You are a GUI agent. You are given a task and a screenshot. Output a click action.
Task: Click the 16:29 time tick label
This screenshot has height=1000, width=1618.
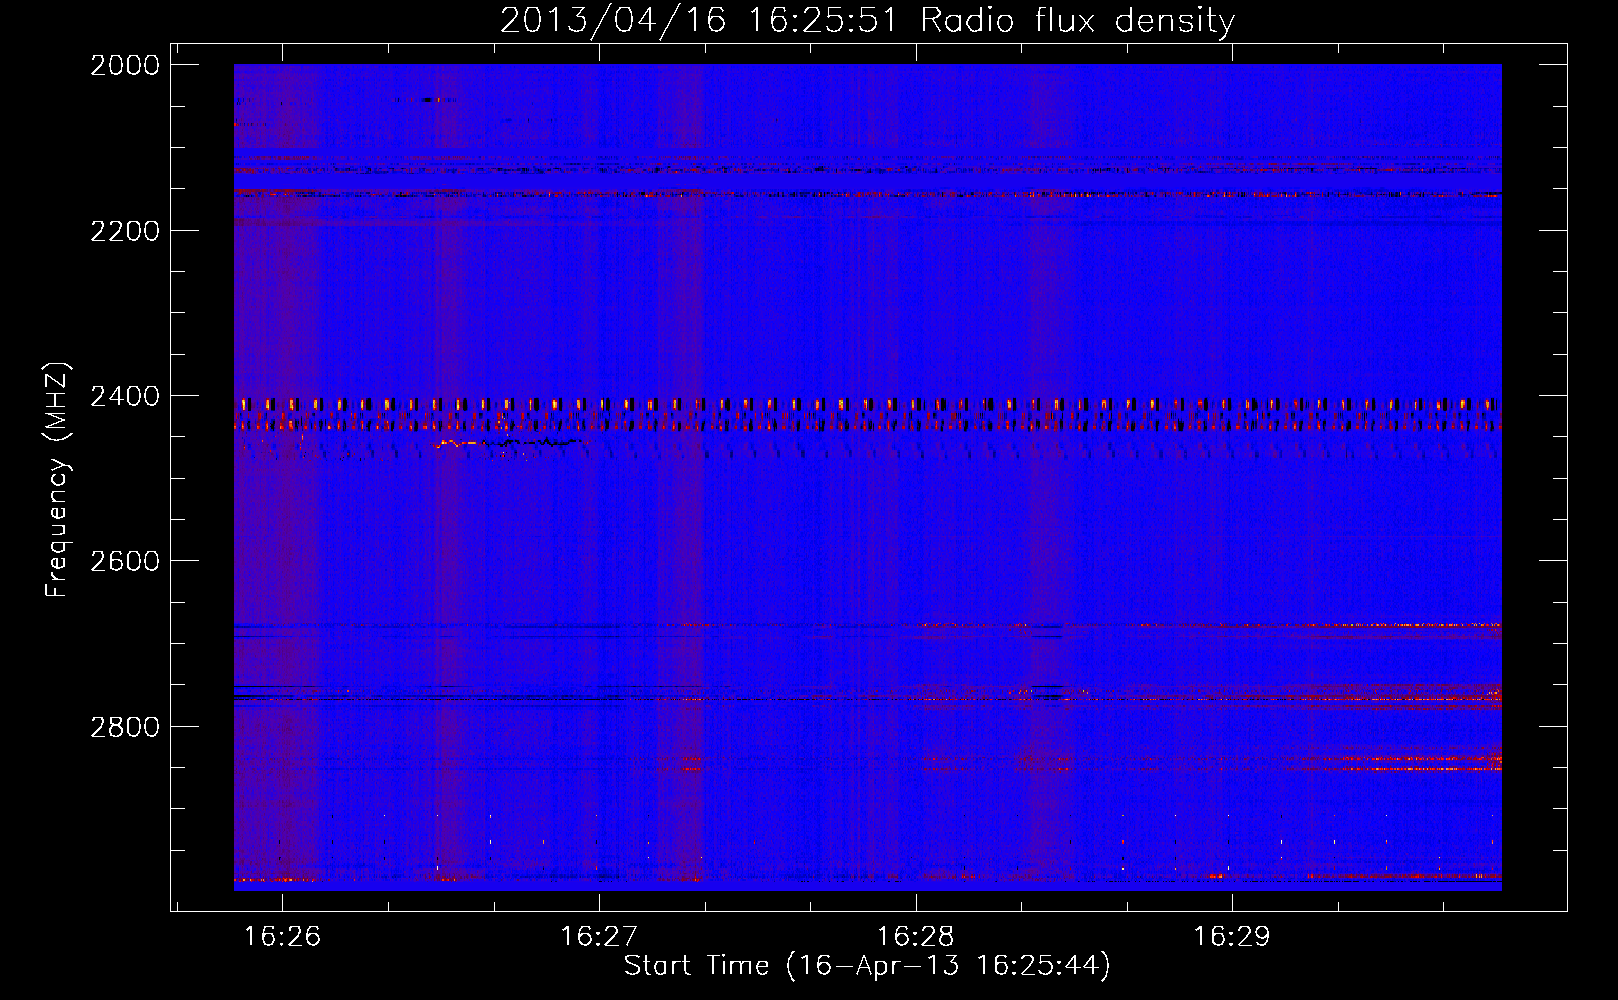tap(1231, 937)
